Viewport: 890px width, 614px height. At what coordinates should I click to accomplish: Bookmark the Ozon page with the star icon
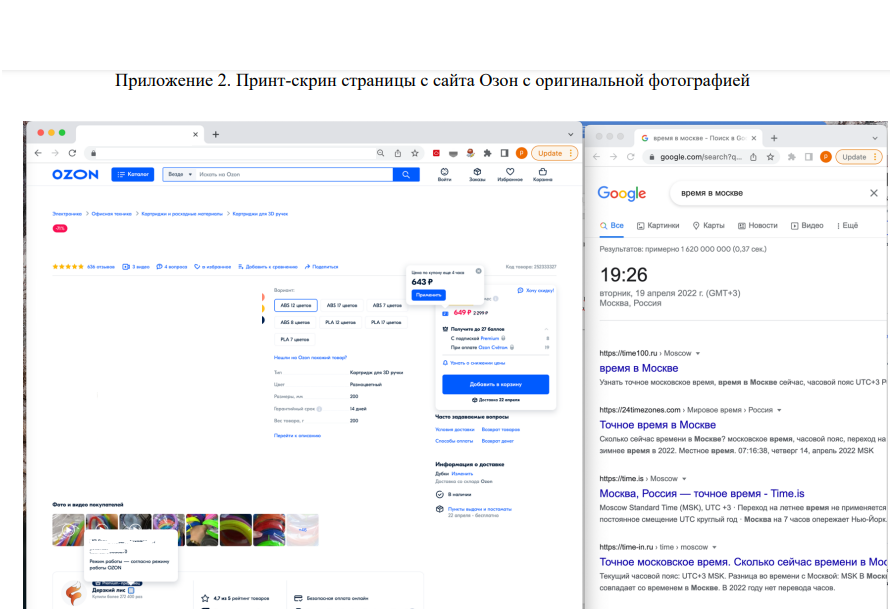coord(415,153)
